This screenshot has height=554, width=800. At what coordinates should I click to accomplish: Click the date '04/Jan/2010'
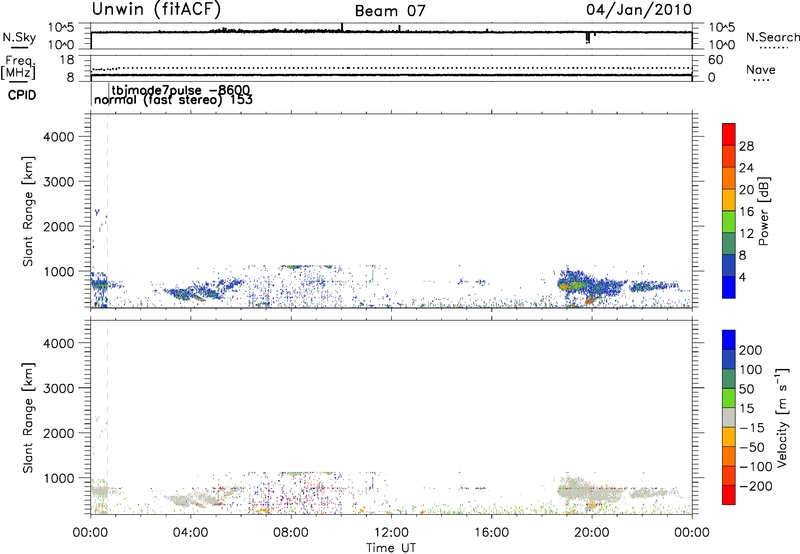click(x=639, y=10)
